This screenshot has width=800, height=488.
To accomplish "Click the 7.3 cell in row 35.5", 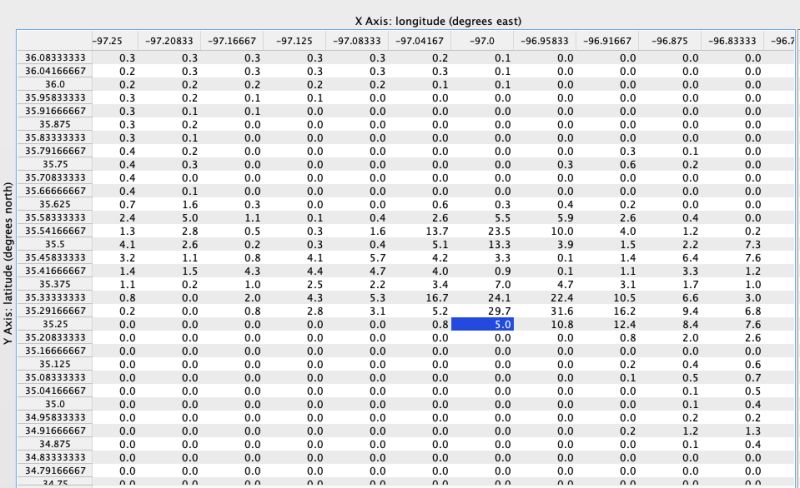I will point(732,244).
